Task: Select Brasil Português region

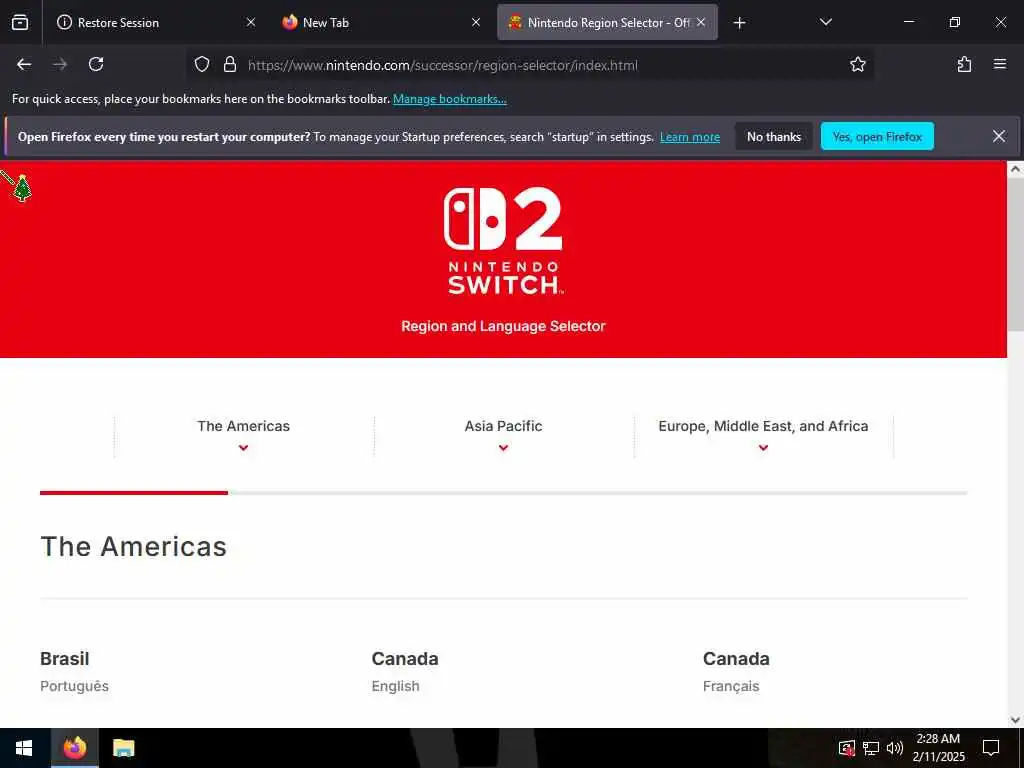Action: click(74, 671)
